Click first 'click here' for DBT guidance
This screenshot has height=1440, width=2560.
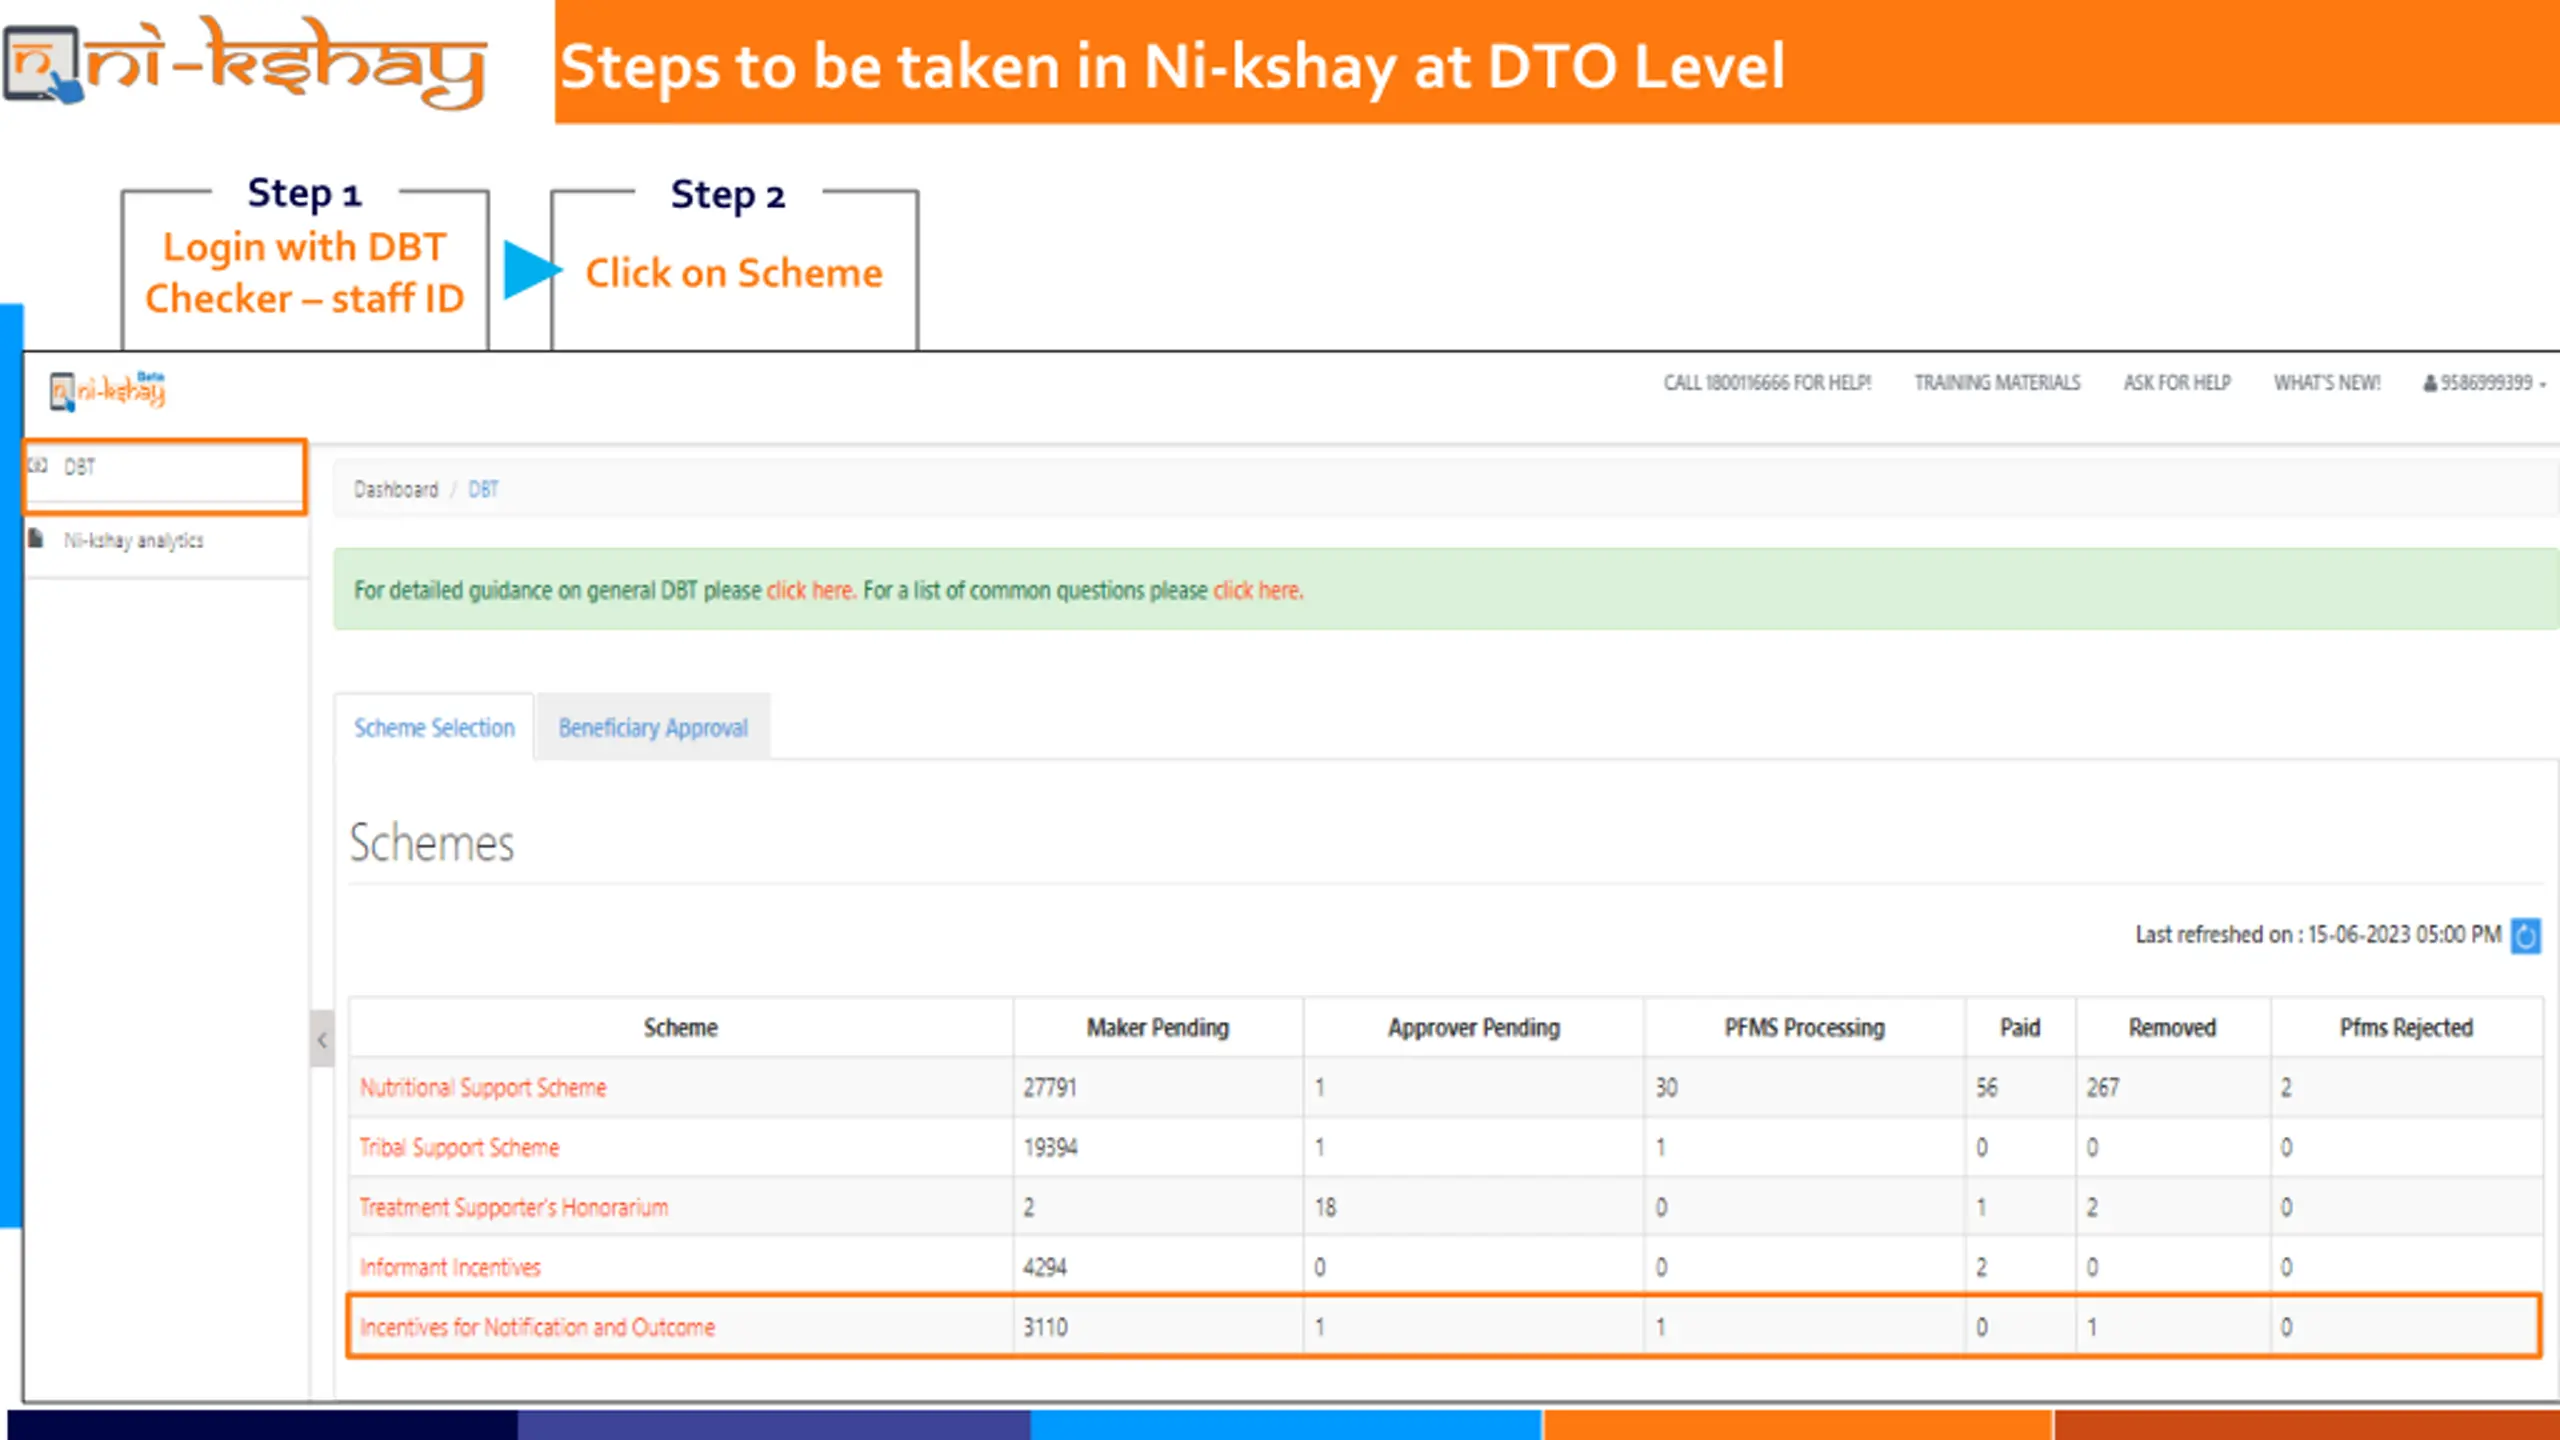pyautogui.click(x=810, y=590)
